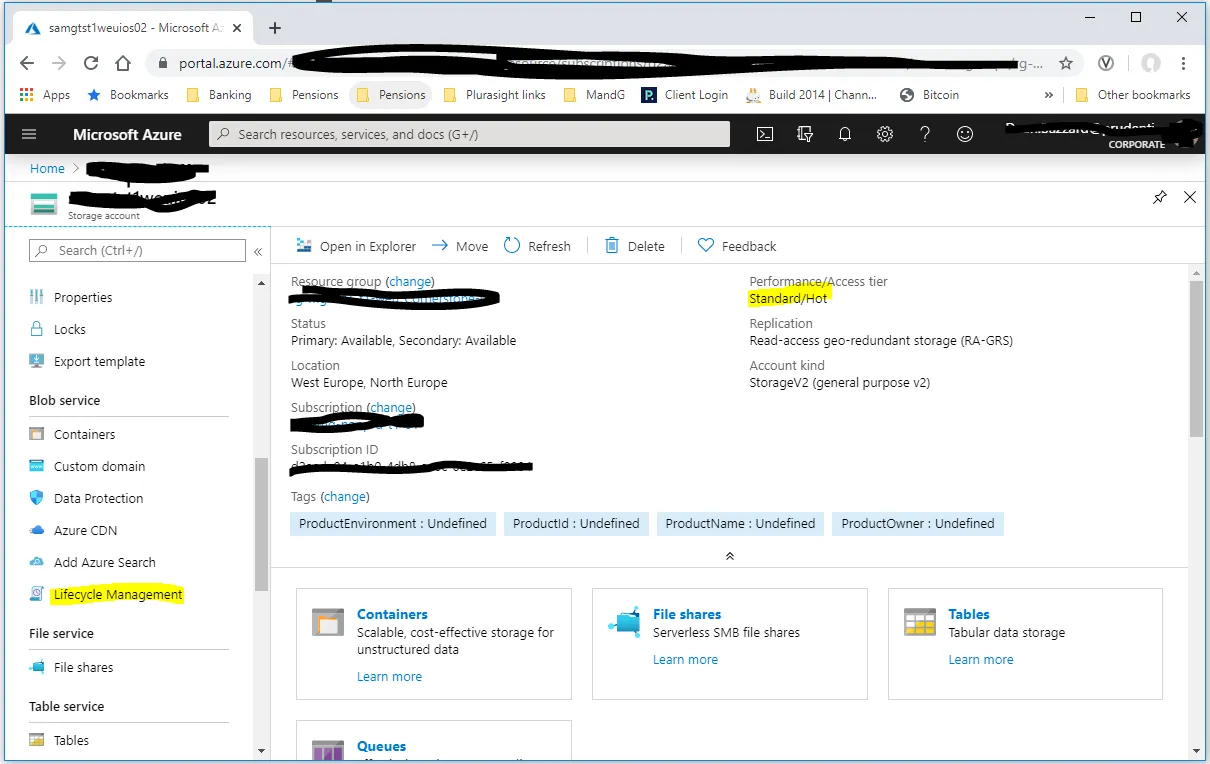This screenshot has width=1210, height=764.
Task: Pin the storage account blade
Action: click(1160, 197)
